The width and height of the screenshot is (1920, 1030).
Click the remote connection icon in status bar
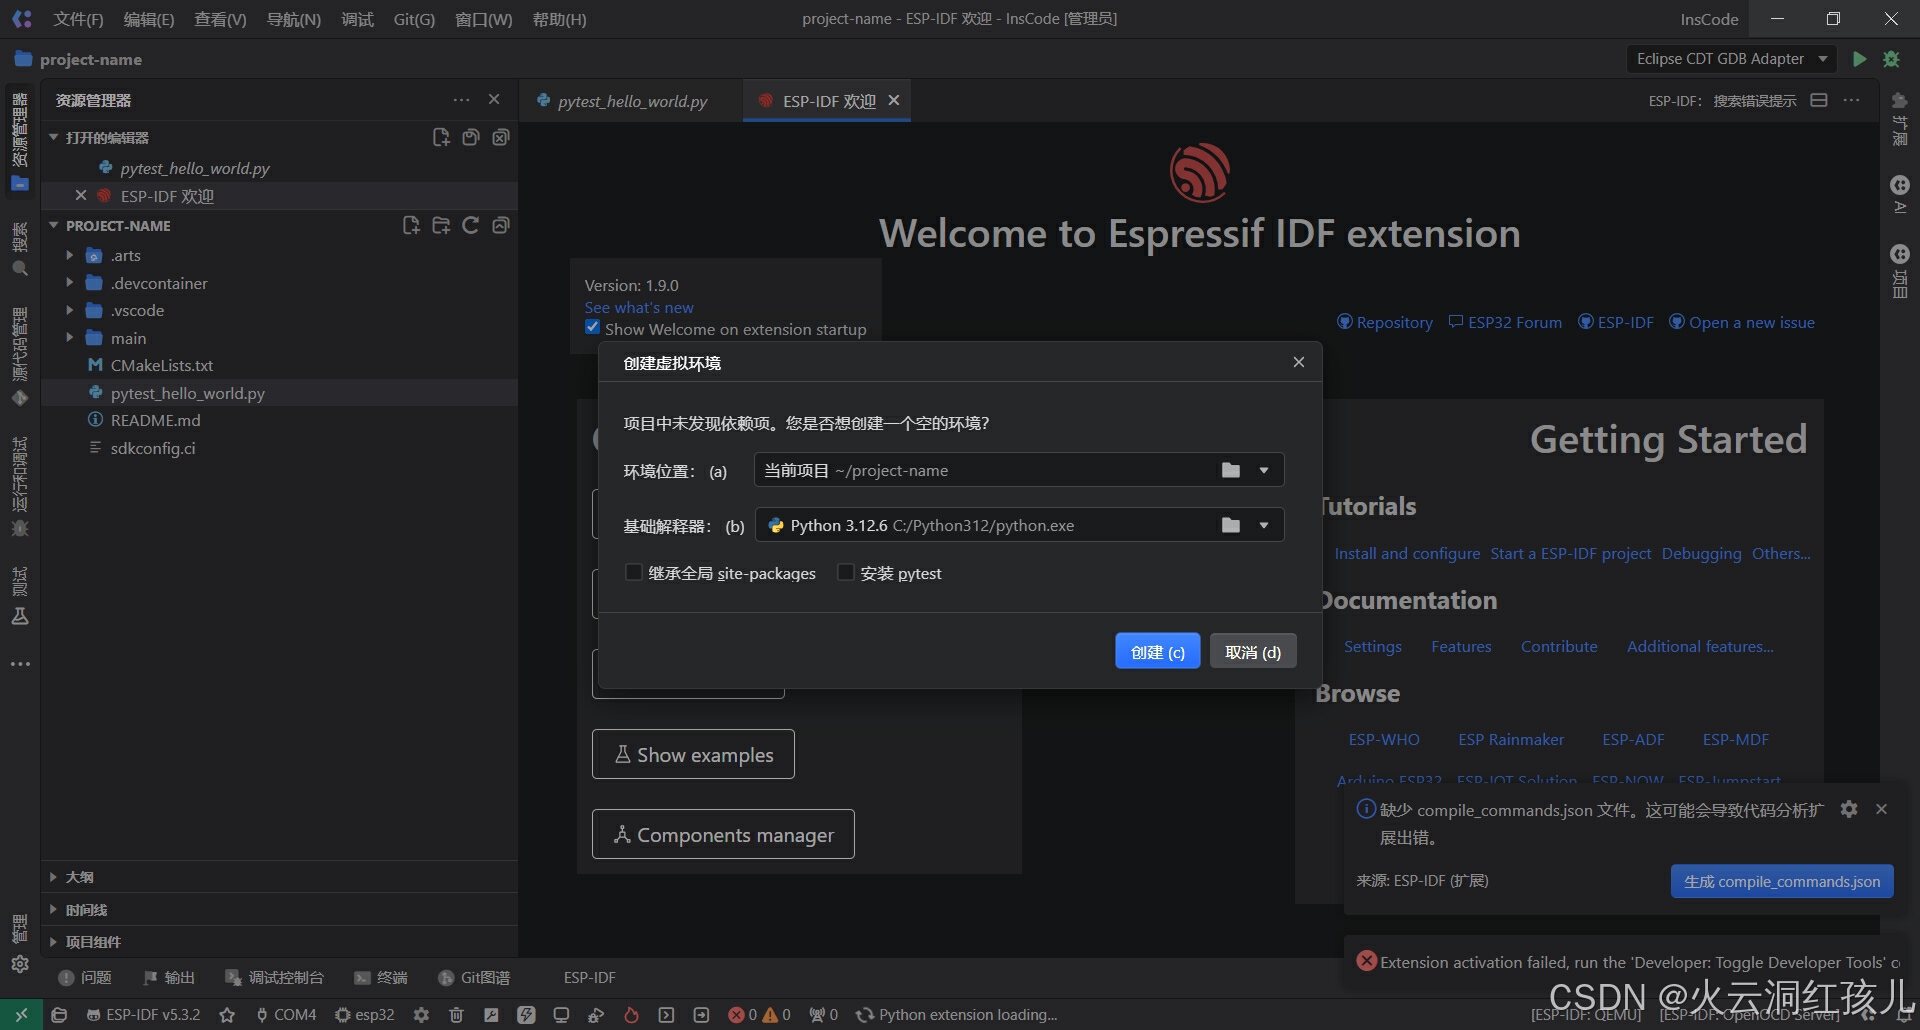[x=21, y=1014]
